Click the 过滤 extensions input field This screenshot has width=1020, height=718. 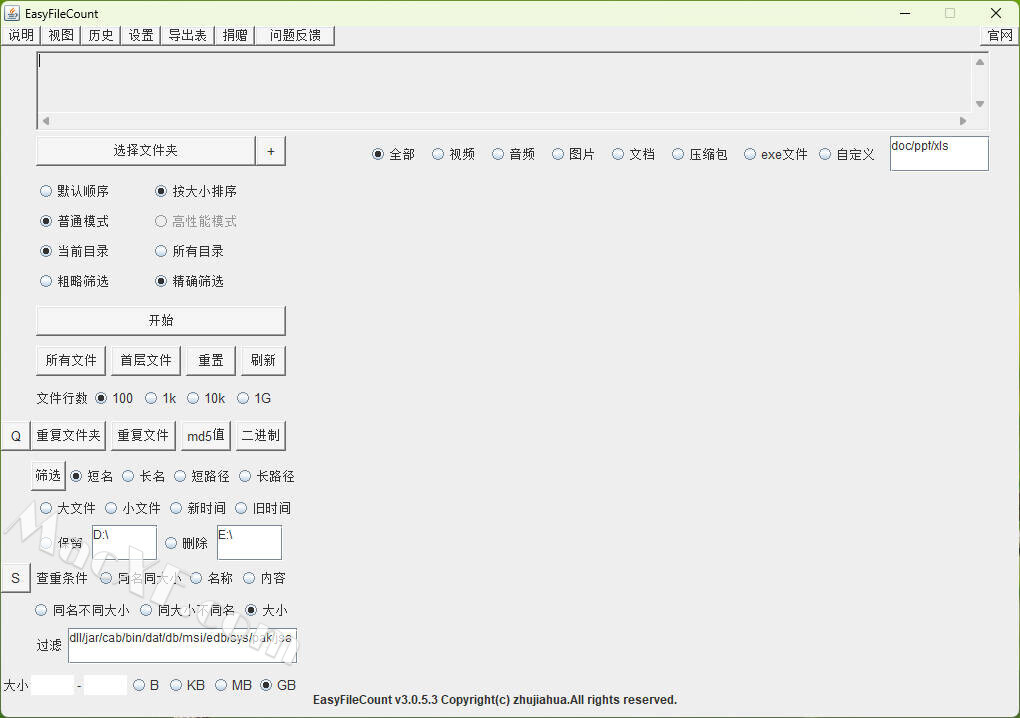click(x=181, y=646)
